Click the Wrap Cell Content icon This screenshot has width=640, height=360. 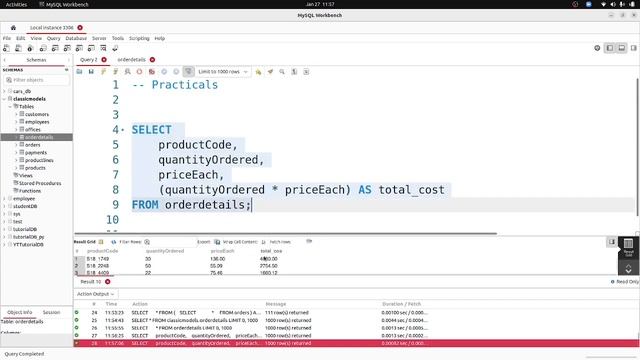click(264, 242)
